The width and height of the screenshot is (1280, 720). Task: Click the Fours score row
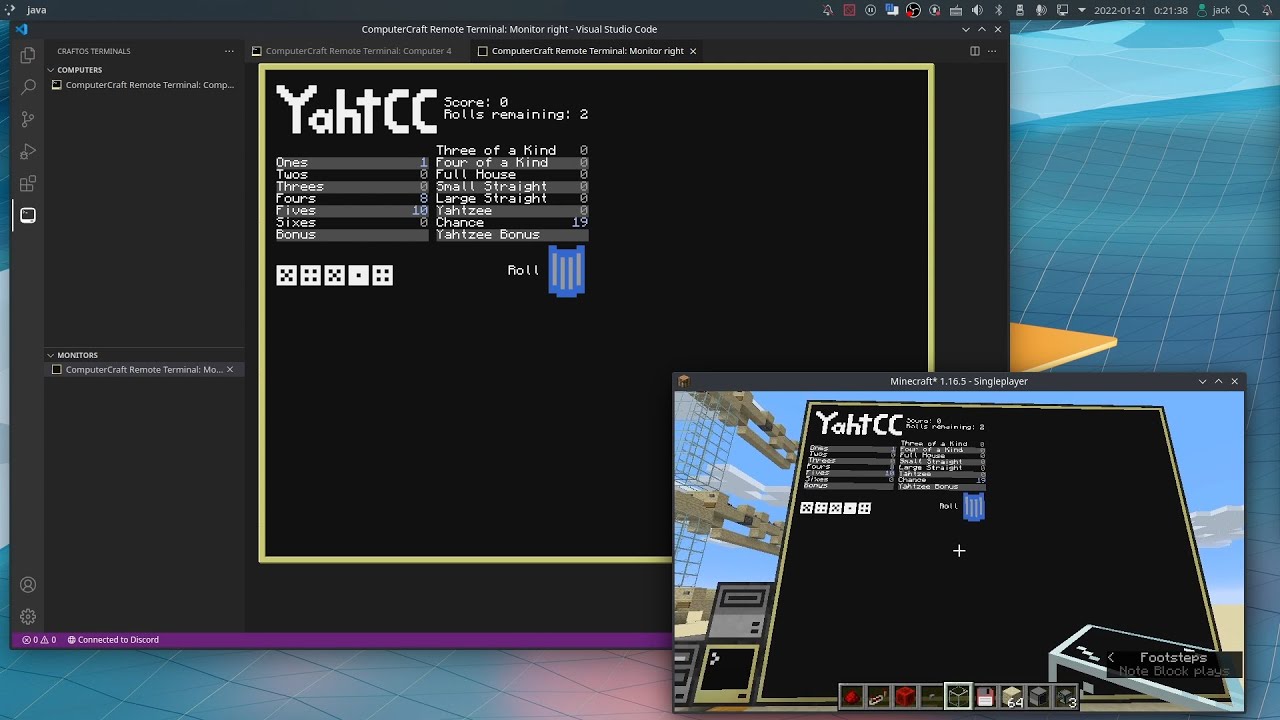click(x=352, y=198)
